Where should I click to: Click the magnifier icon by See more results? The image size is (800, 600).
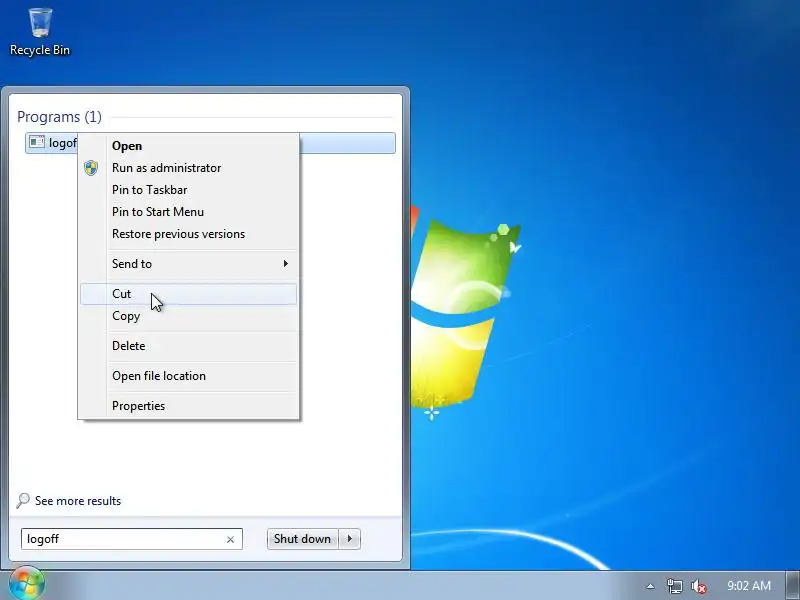[x=23, y=501]
